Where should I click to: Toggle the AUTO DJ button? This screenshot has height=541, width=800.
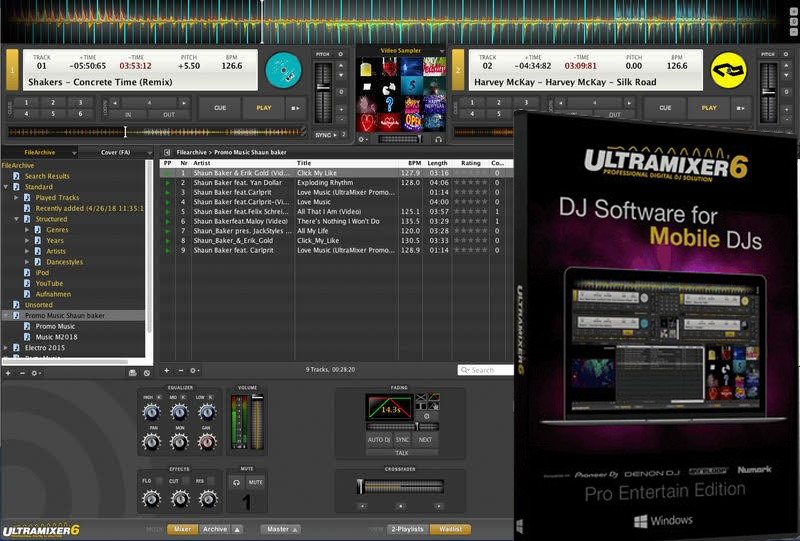coord(379,439)
